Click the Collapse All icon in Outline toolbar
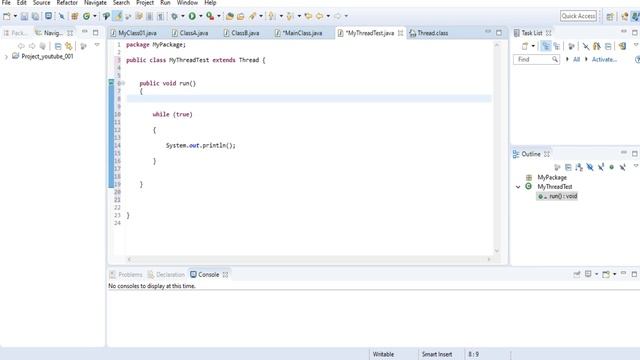Screen dimensions: 640x360 (568, 167)
